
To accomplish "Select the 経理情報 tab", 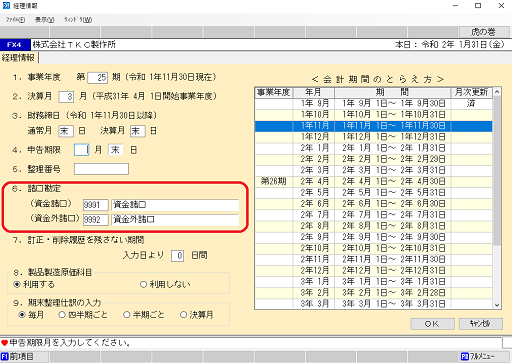I will pos(18,58).
